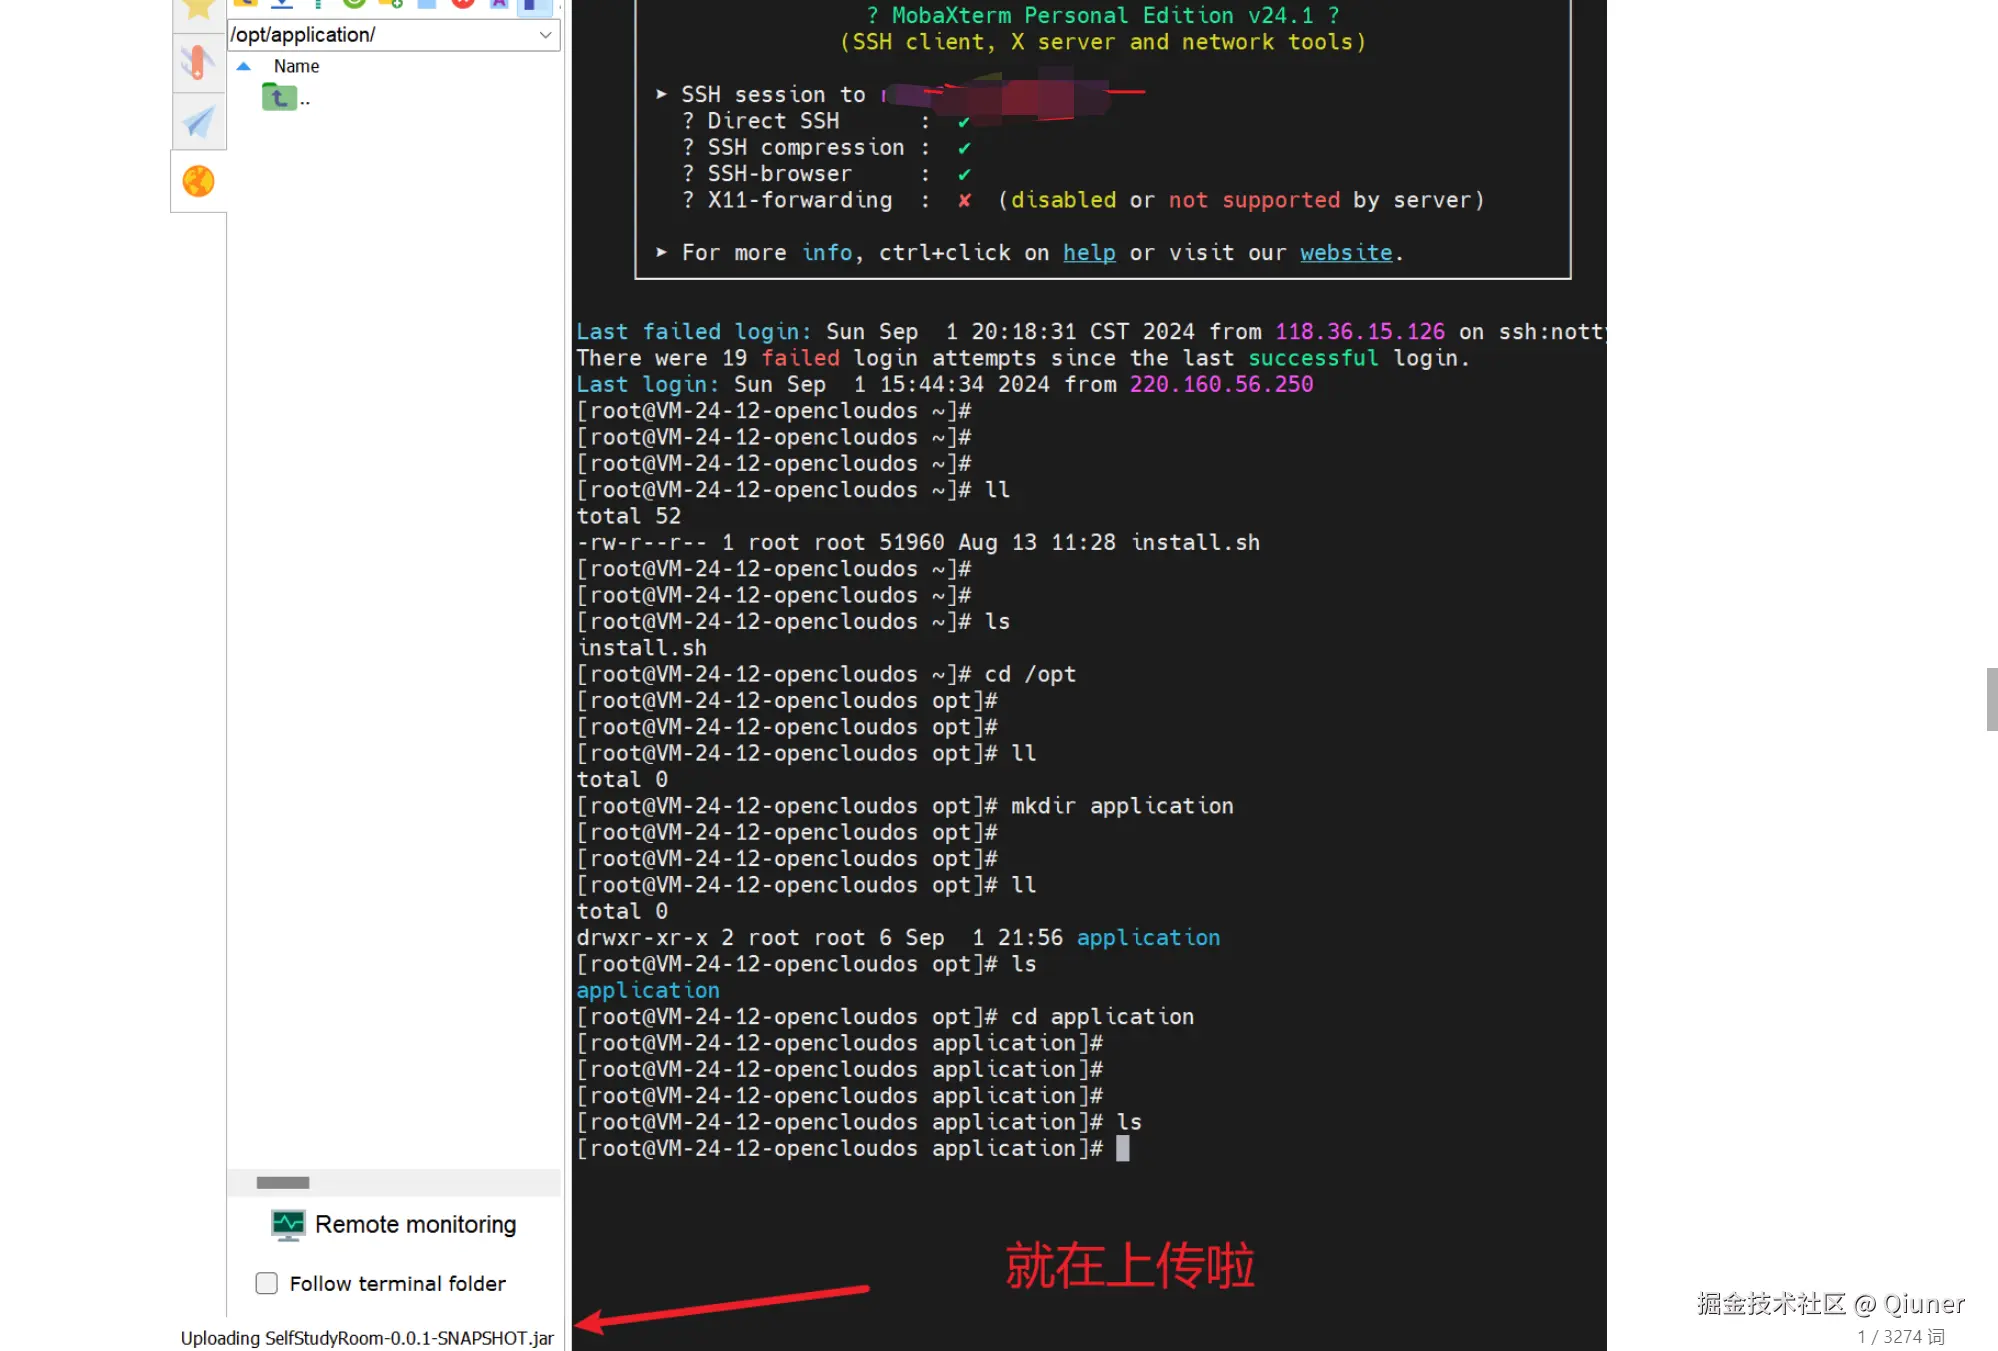Switch to the Sessions tab with the star icon
This screenshot has width=1998, height=1351.
[x=198, y=12]
